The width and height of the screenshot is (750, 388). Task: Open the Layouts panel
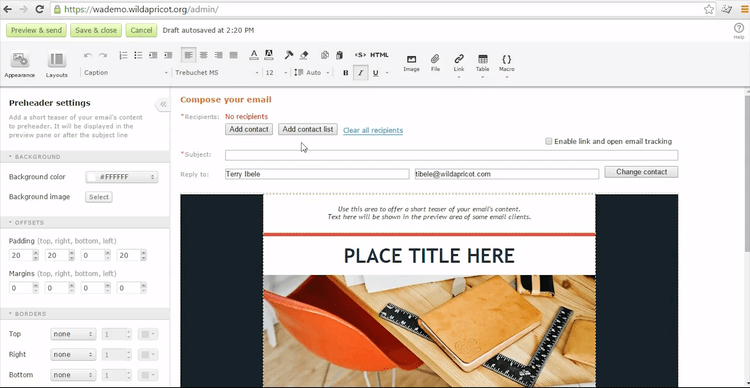[56, 64]
